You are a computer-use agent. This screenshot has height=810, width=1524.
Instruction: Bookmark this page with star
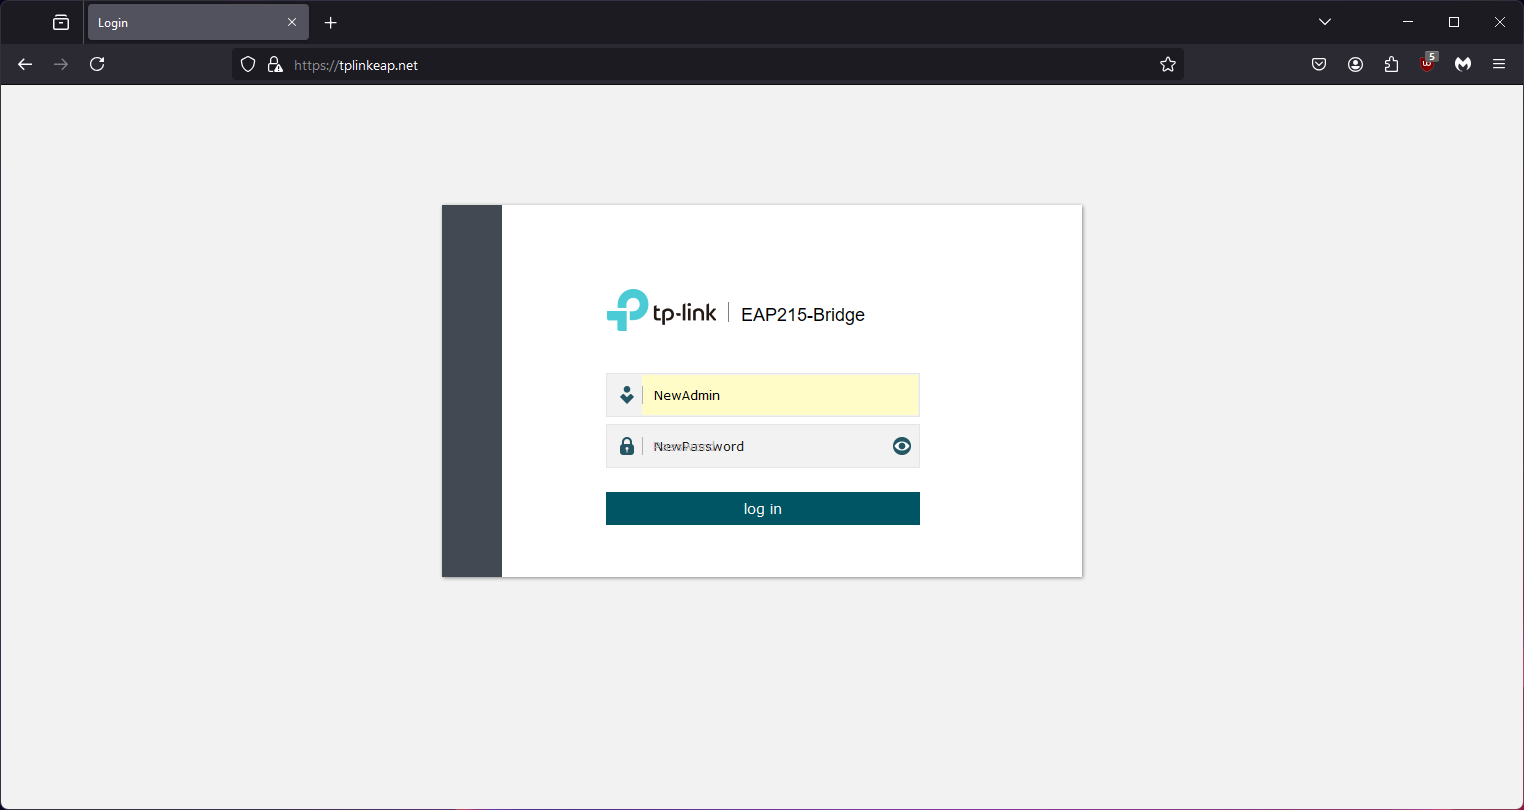coord(1167,65)
